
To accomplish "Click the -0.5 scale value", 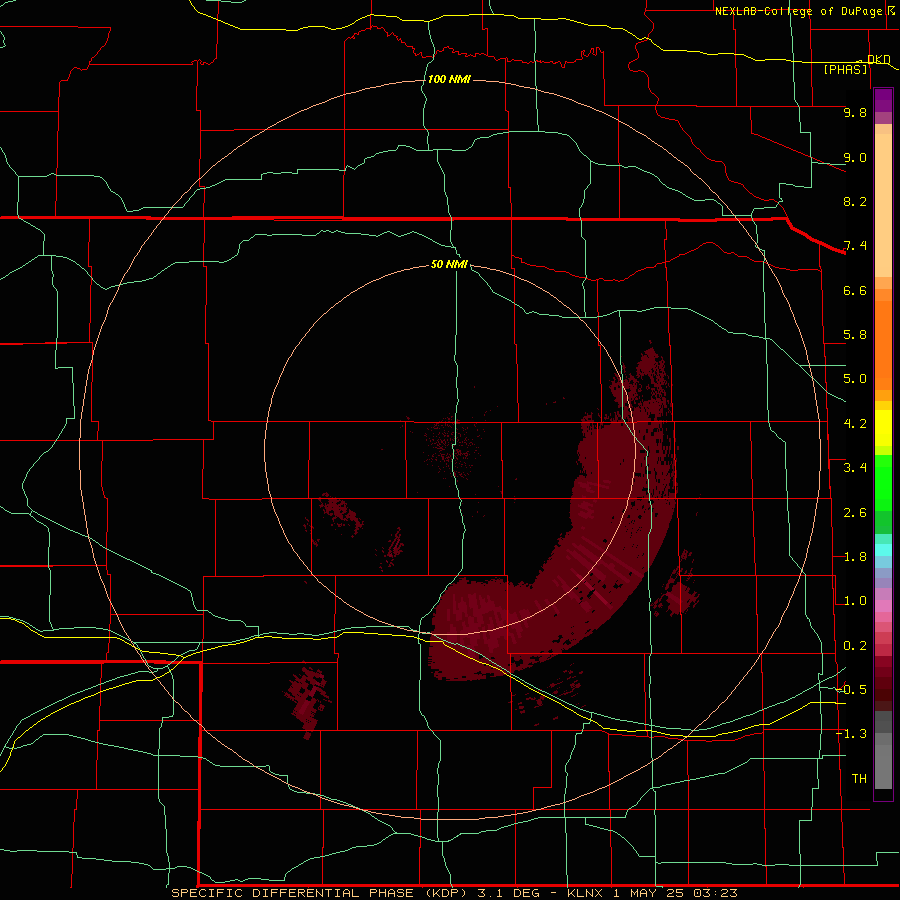I will [x=852, y=690].
